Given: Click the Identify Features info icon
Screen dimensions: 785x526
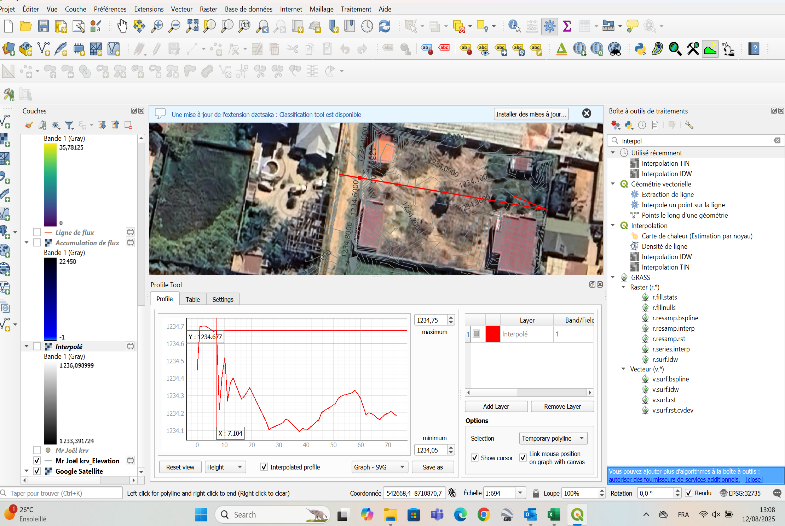Looking at the screenshot, I should [x=514, y=26].
